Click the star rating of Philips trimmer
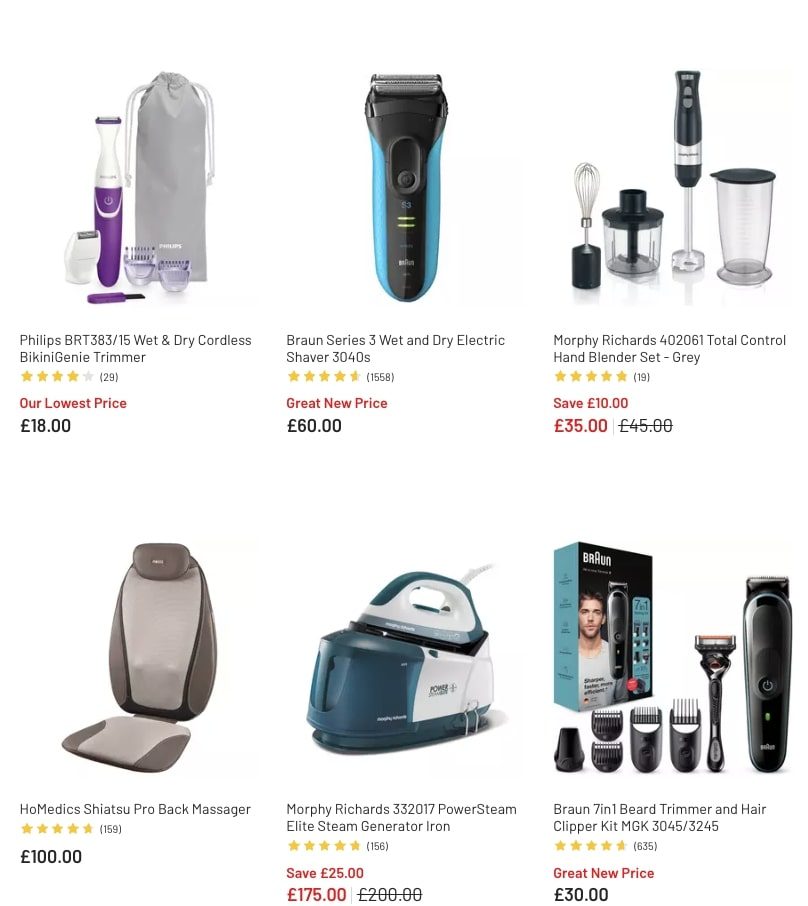Viewport: 808px width, 906px height. [x=57, y=377]
